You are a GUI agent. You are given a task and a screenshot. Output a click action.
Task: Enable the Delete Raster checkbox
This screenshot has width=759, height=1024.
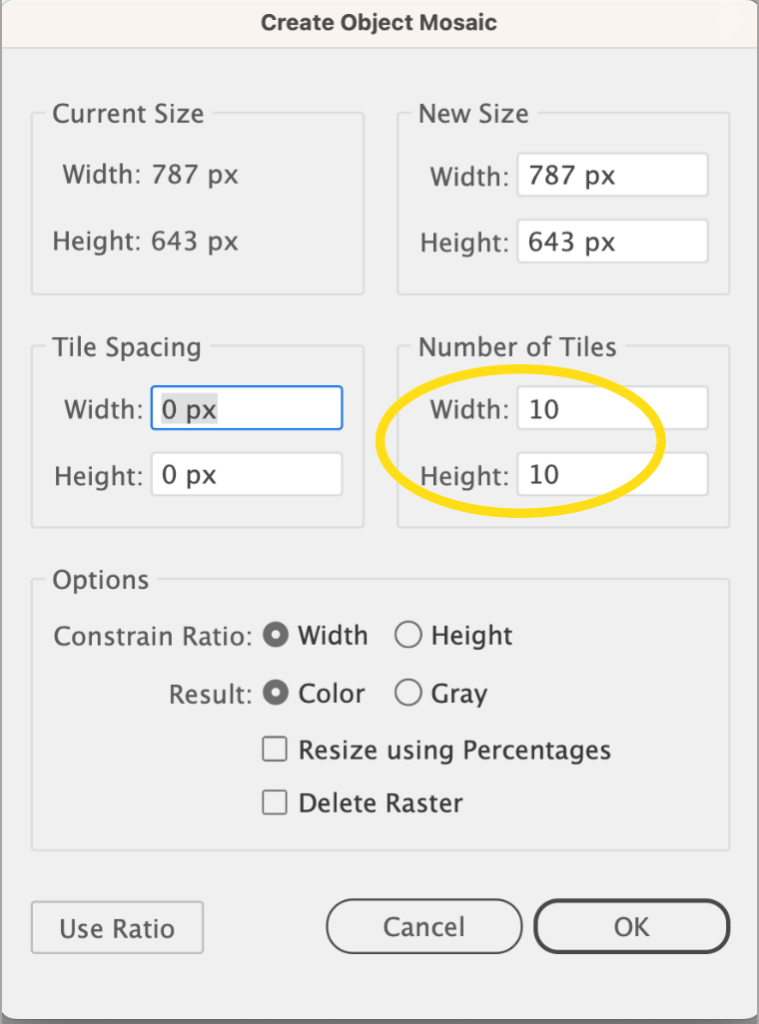point(275,802)
